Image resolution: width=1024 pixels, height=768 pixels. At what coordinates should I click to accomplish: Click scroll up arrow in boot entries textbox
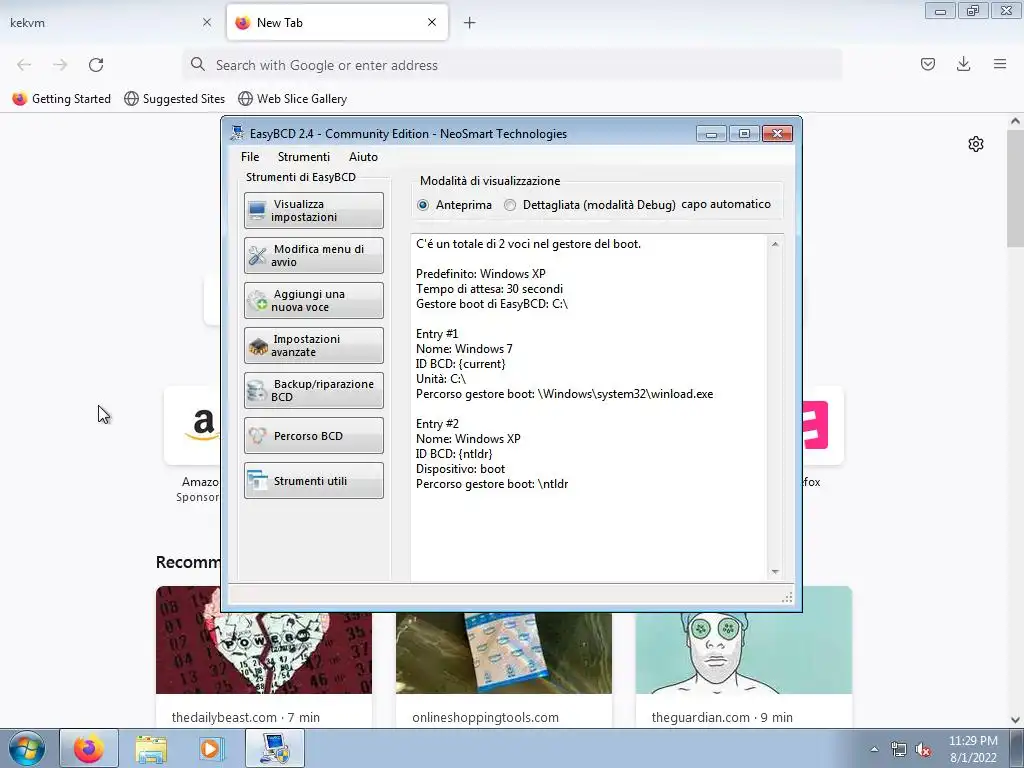[775, 244]
